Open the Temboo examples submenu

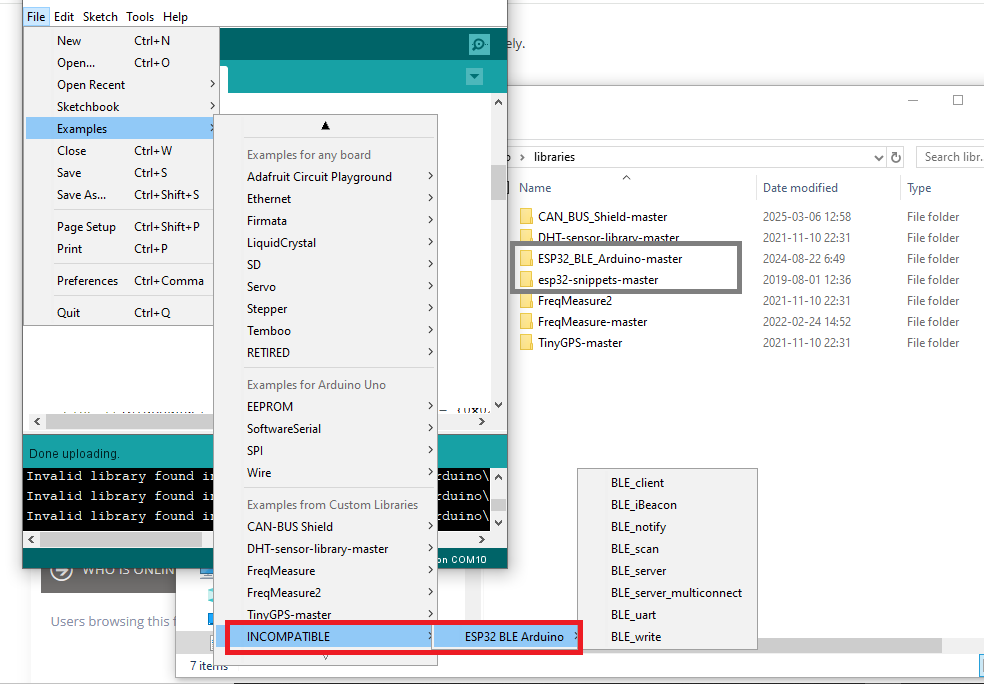[x=326, y=331]
